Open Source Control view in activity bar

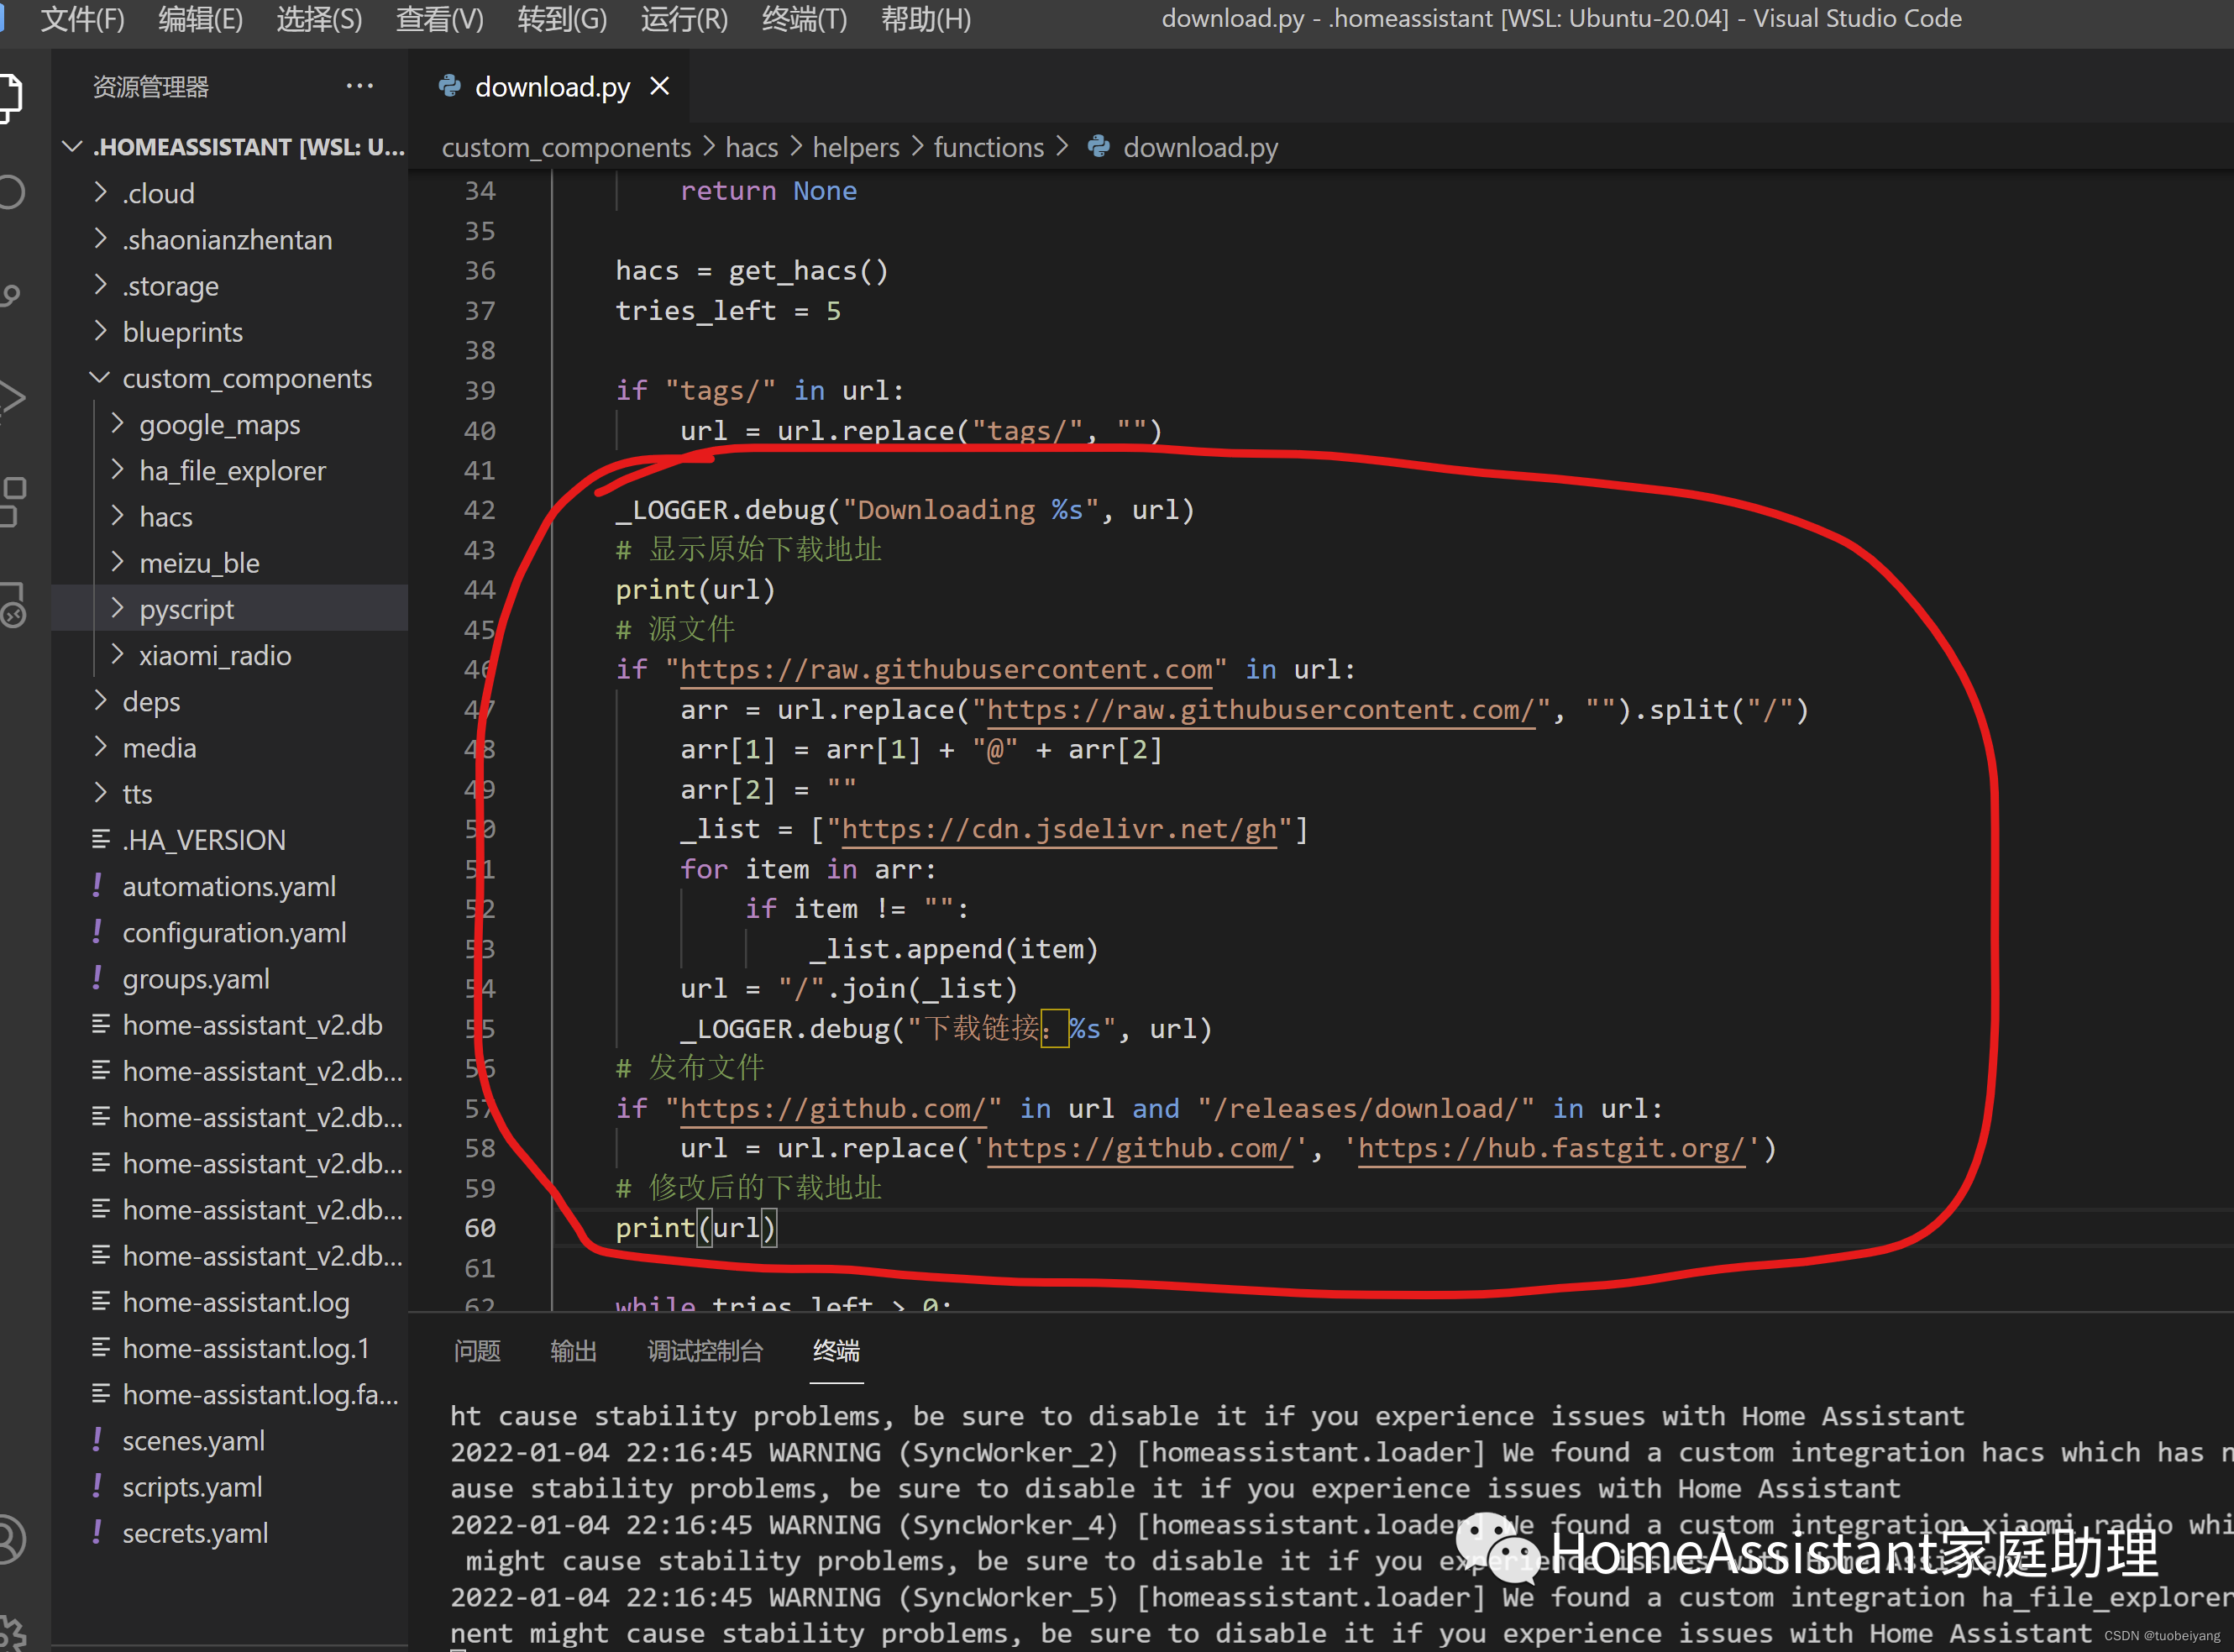(10, 294)
